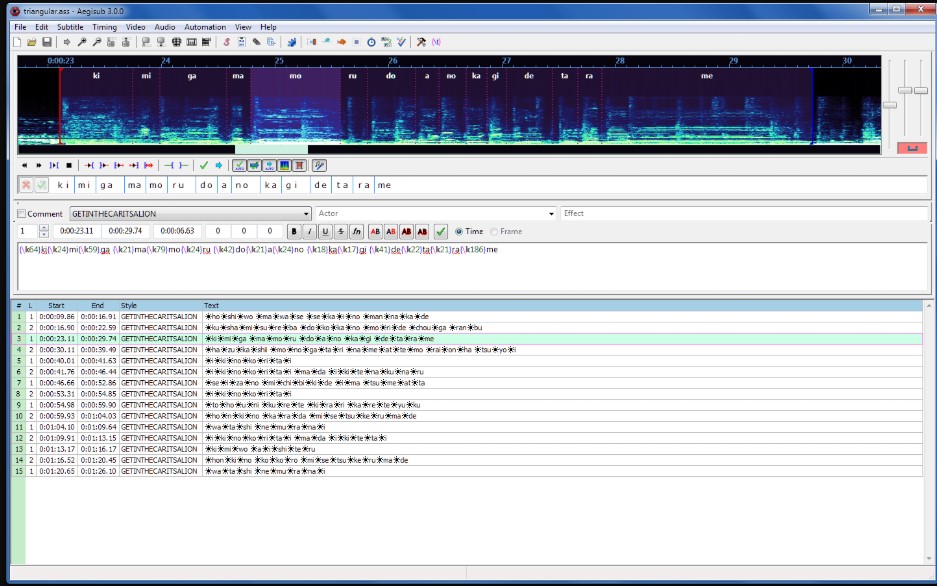Image resolution: width=937 pixels, height=586 pixels.
Task: Adjust the audio horizontal zoom slider
Action: [890, 105]
